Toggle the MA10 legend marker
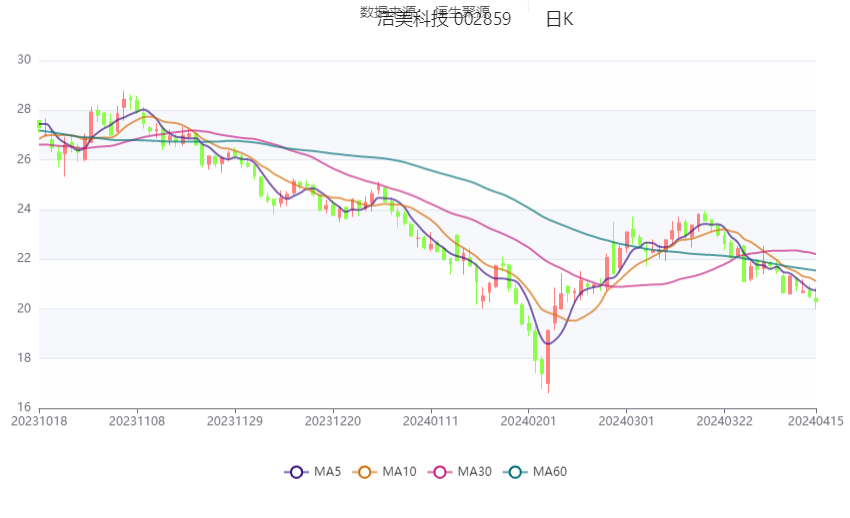The width and height of the screenshot is (850, 518). [367, 472]
